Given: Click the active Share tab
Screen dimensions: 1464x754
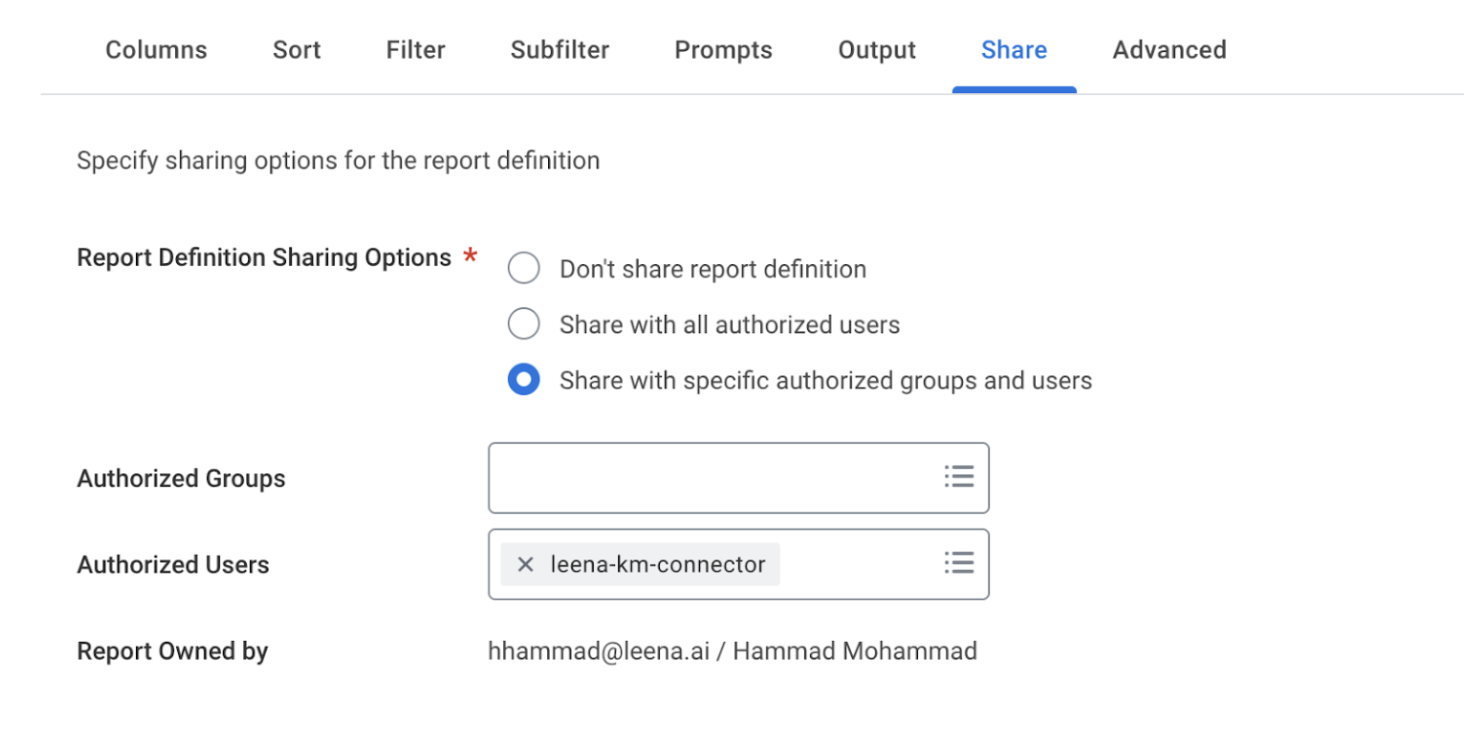Looking at the screenshot, I should (x=1013, y=50).
